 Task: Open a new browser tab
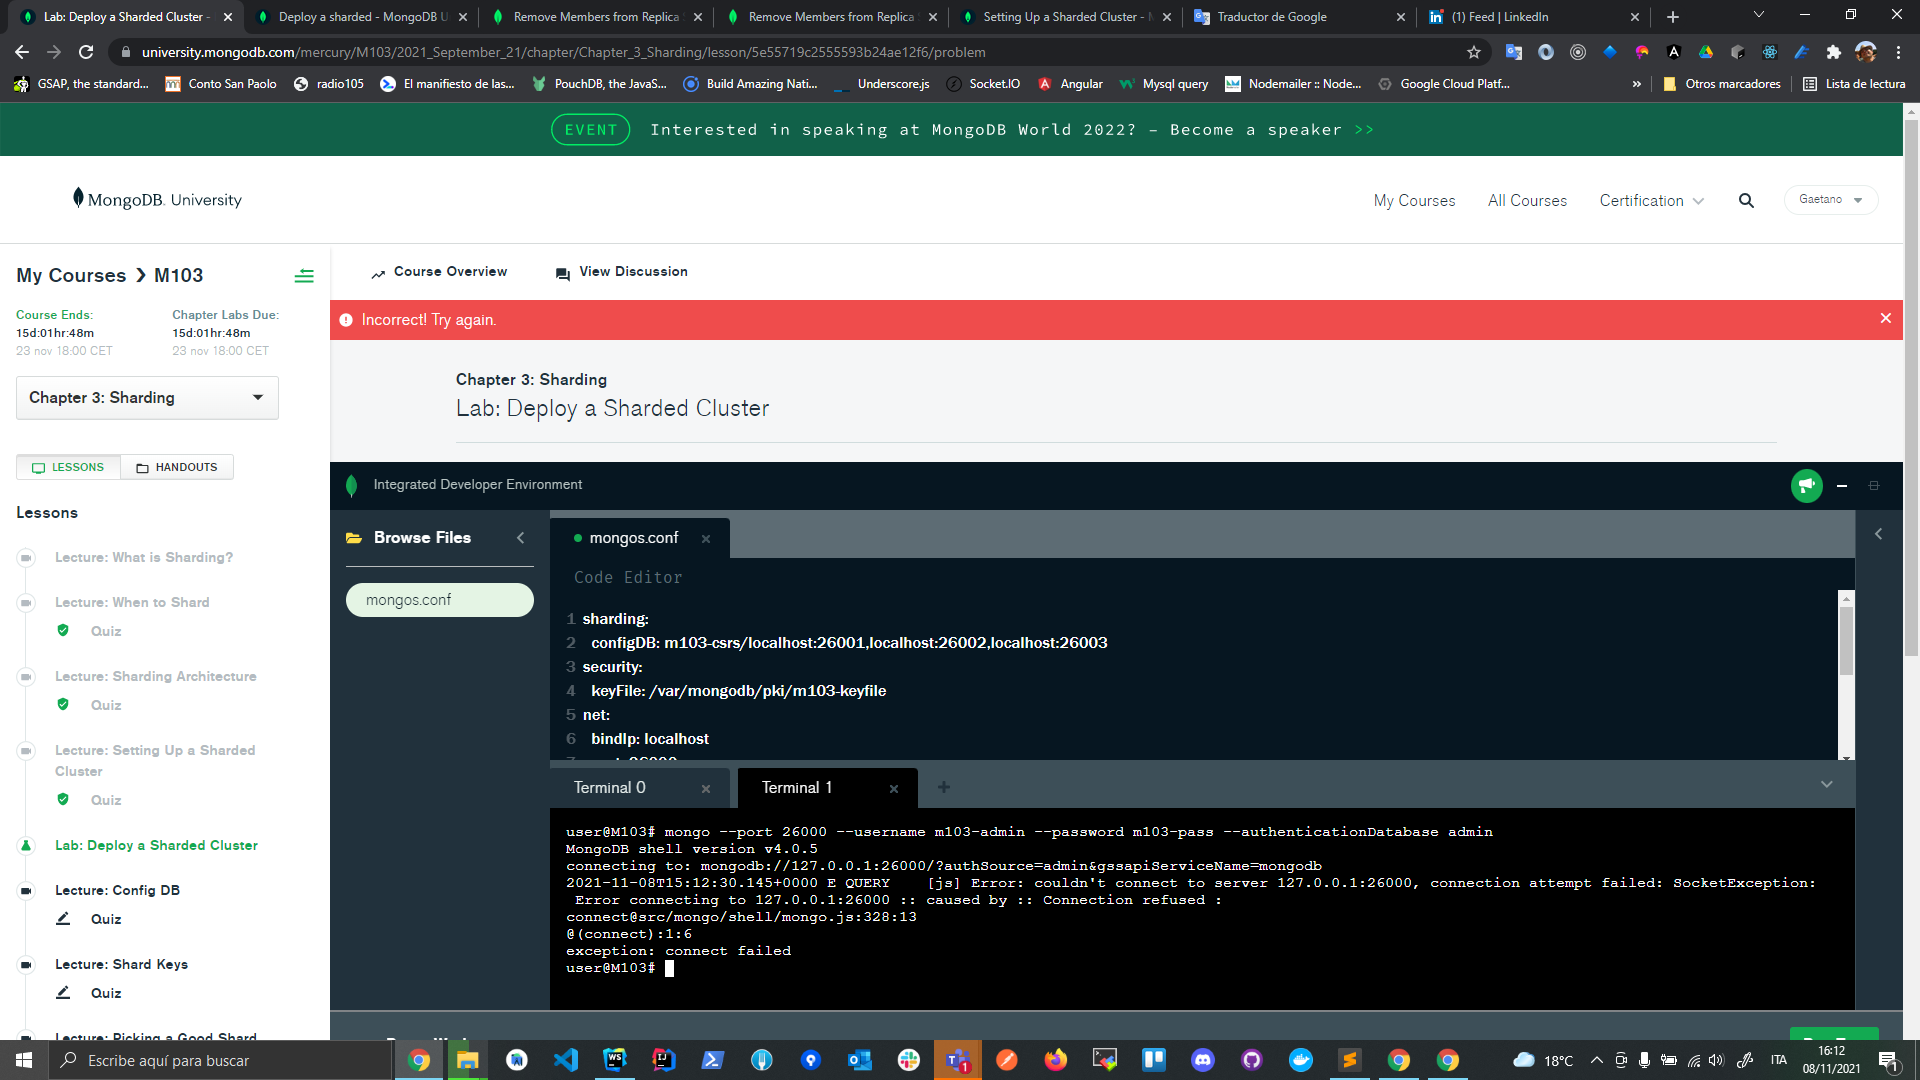(x=1673, y=17)
